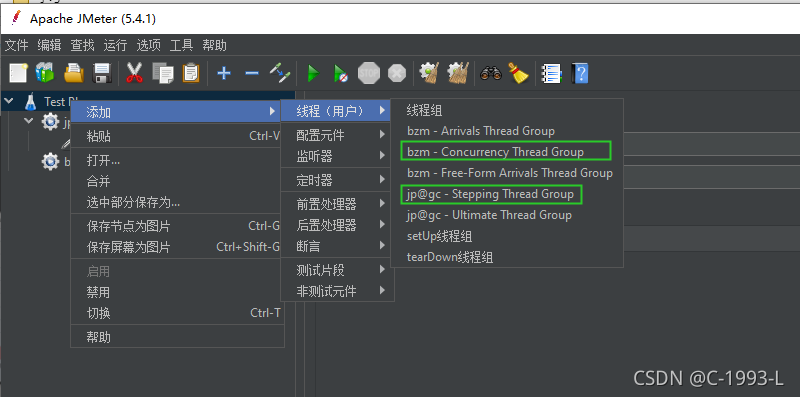This screenshot has height=397, width=800.
Task: Expand the 线程（用户） submenu
Action: click(x=336, y=110)
